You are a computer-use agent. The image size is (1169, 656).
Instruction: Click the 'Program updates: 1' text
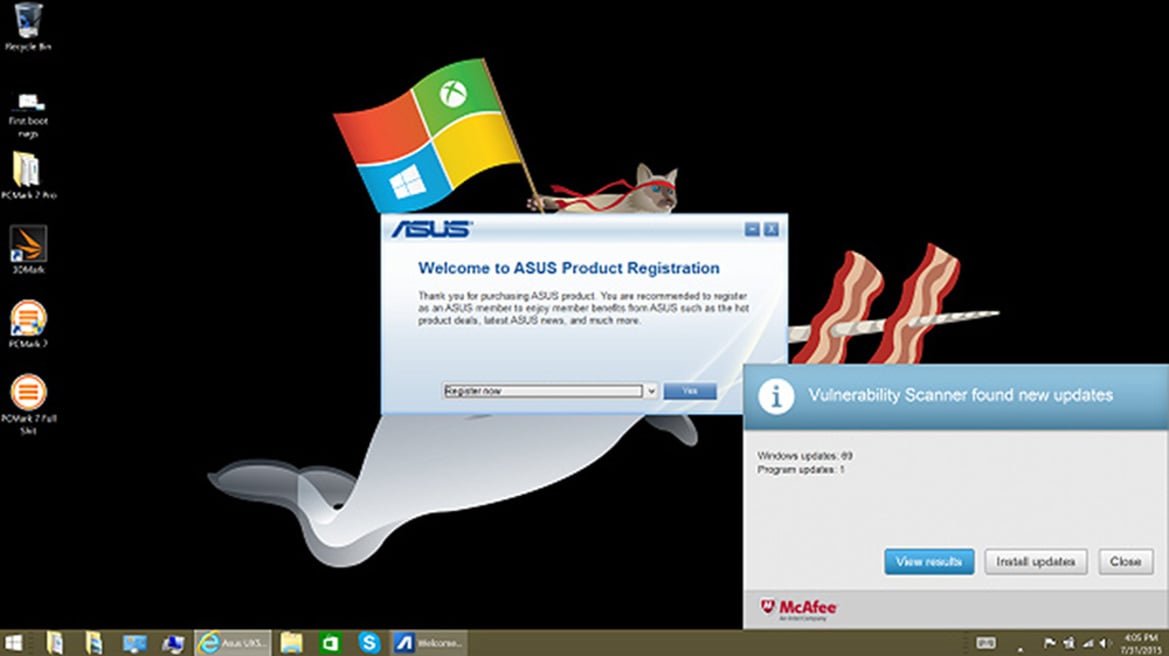tap(801, 470)
